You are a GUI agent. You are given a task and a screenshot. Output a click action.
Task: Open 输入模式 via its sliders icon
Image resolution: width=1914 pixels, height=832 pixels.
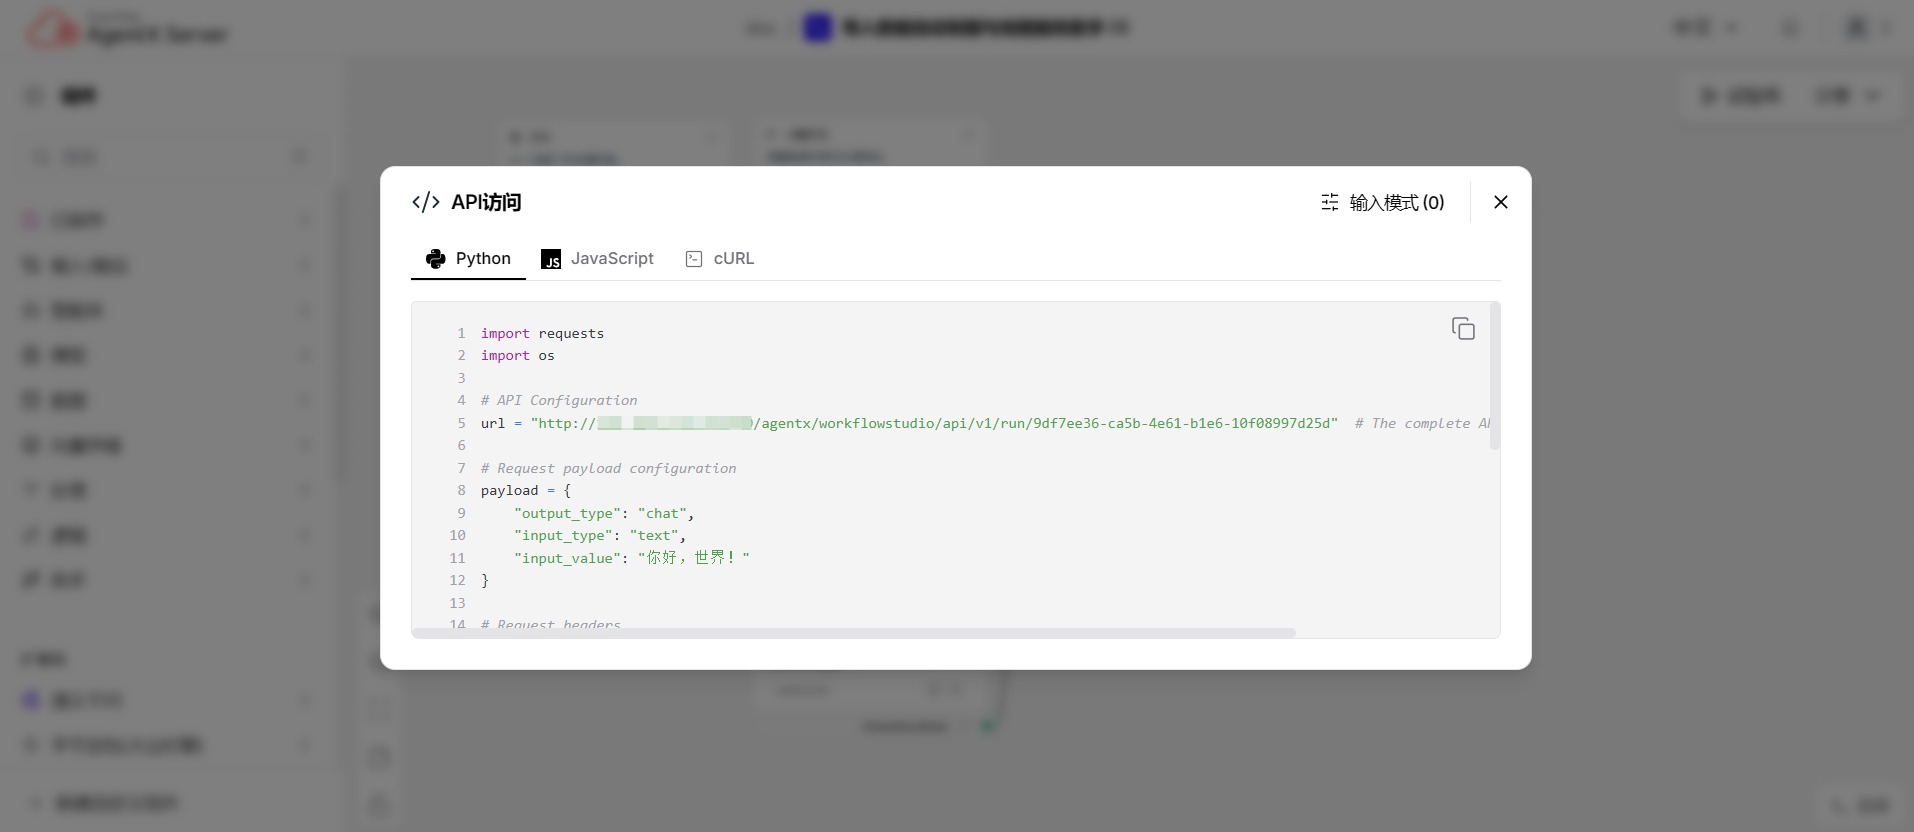pos(1329,203)
